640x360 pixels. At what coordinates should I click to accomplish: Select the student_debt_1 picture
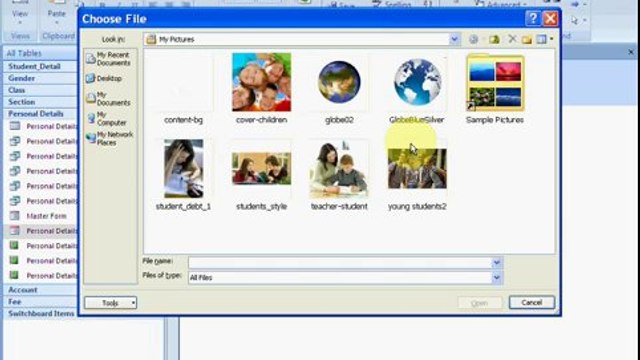coord(183,175)
